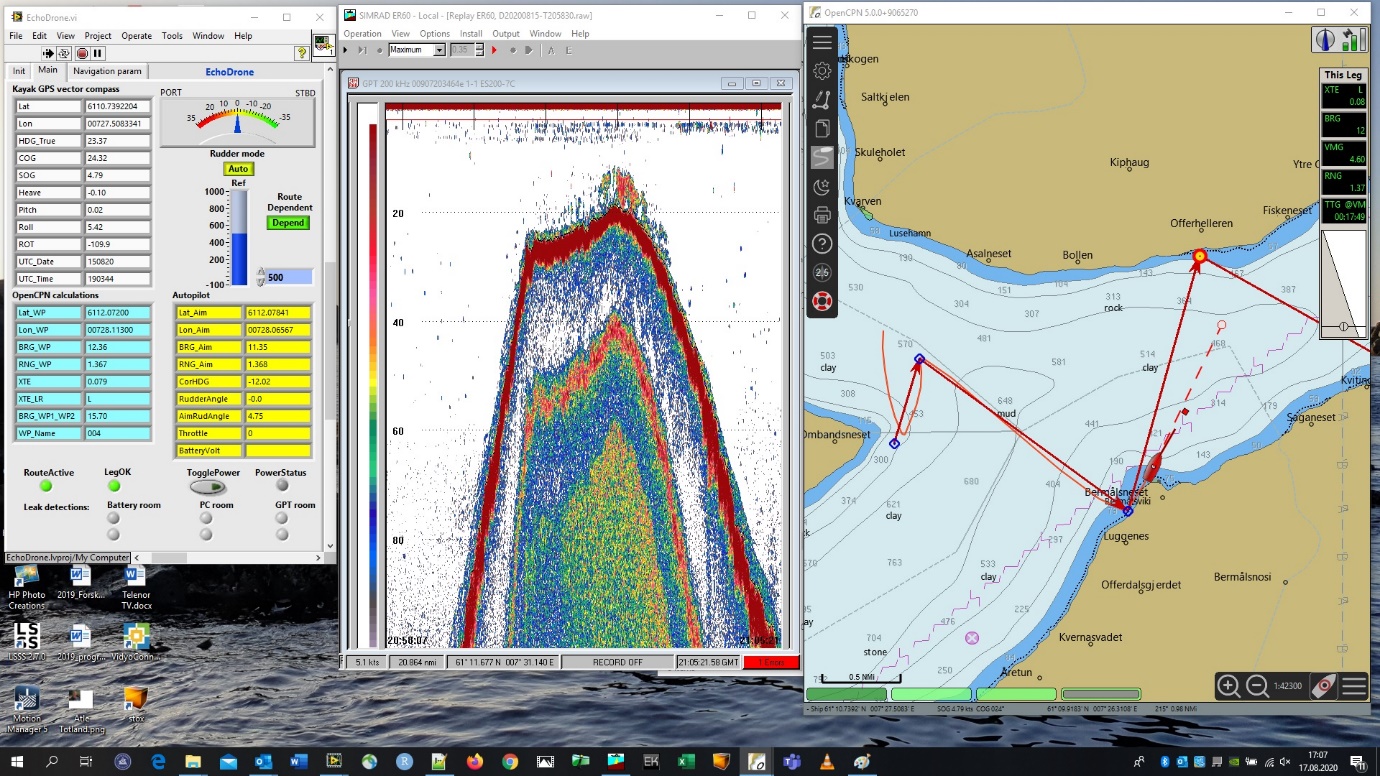Image resolution: width=1380 pixels, height=776 pixels.
Task: Switch to the Navigation param tab
Action: (107, 71)
